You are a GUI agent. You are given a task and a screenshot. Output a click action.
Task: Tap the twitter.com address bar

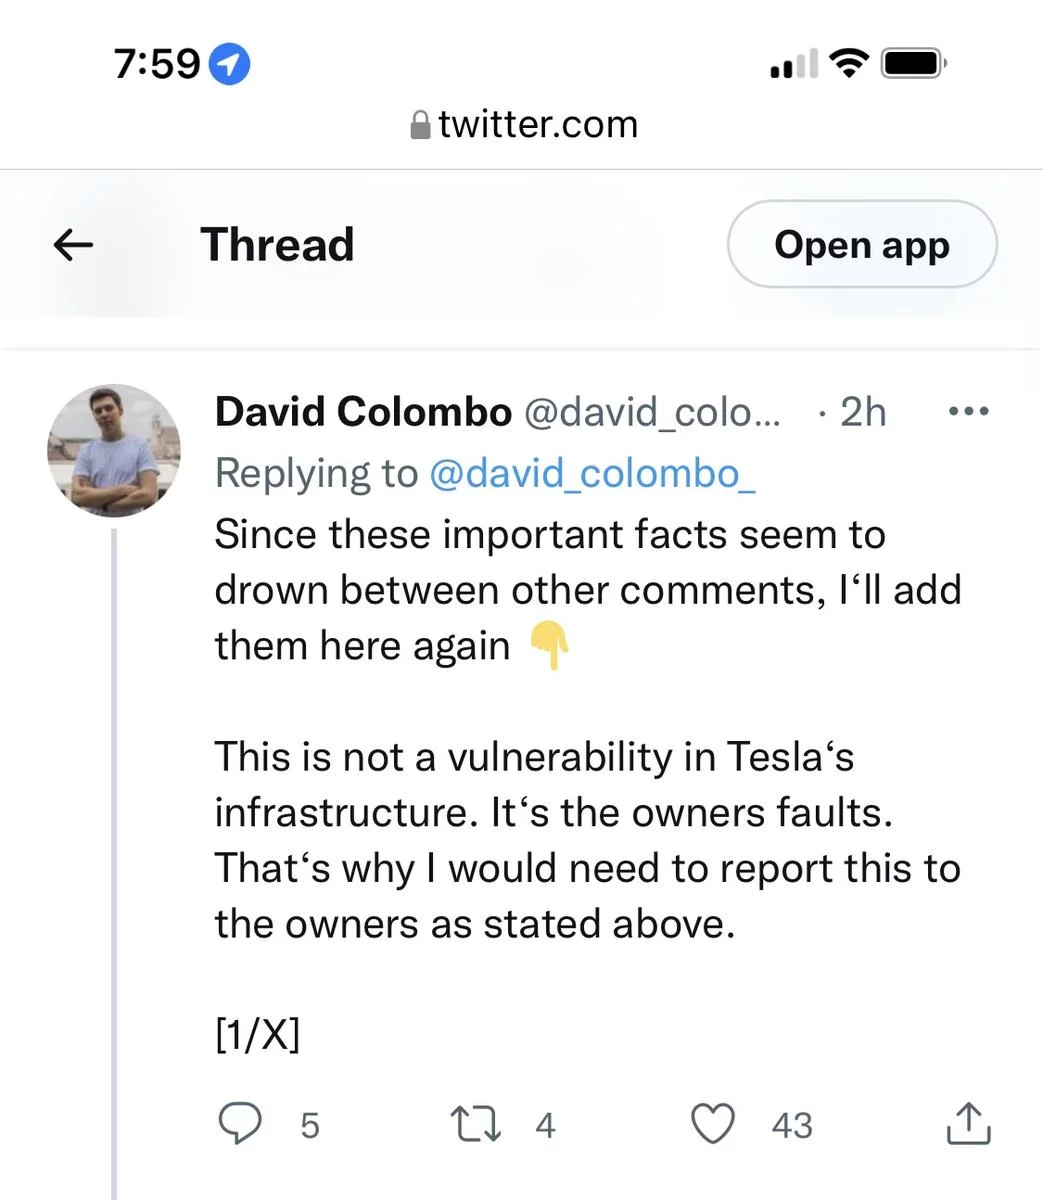coord(537,125)
